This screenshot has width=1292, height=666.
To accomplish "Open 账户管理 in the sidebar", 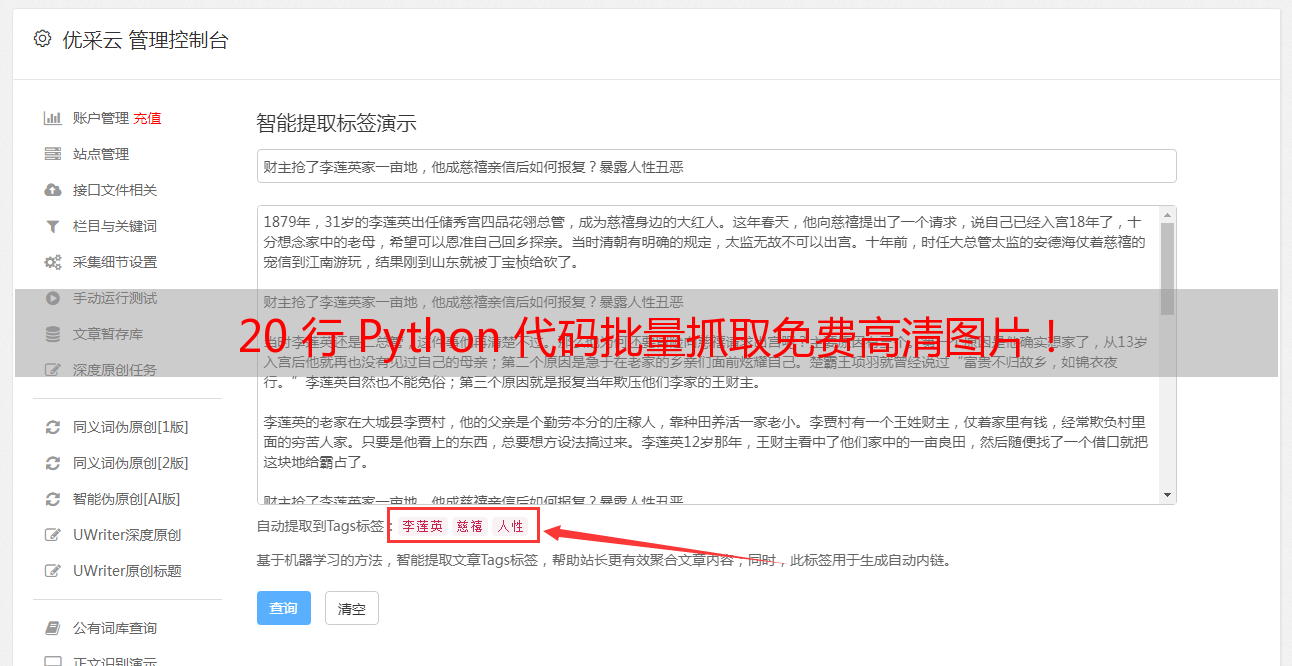I will [x=101, y=118].
